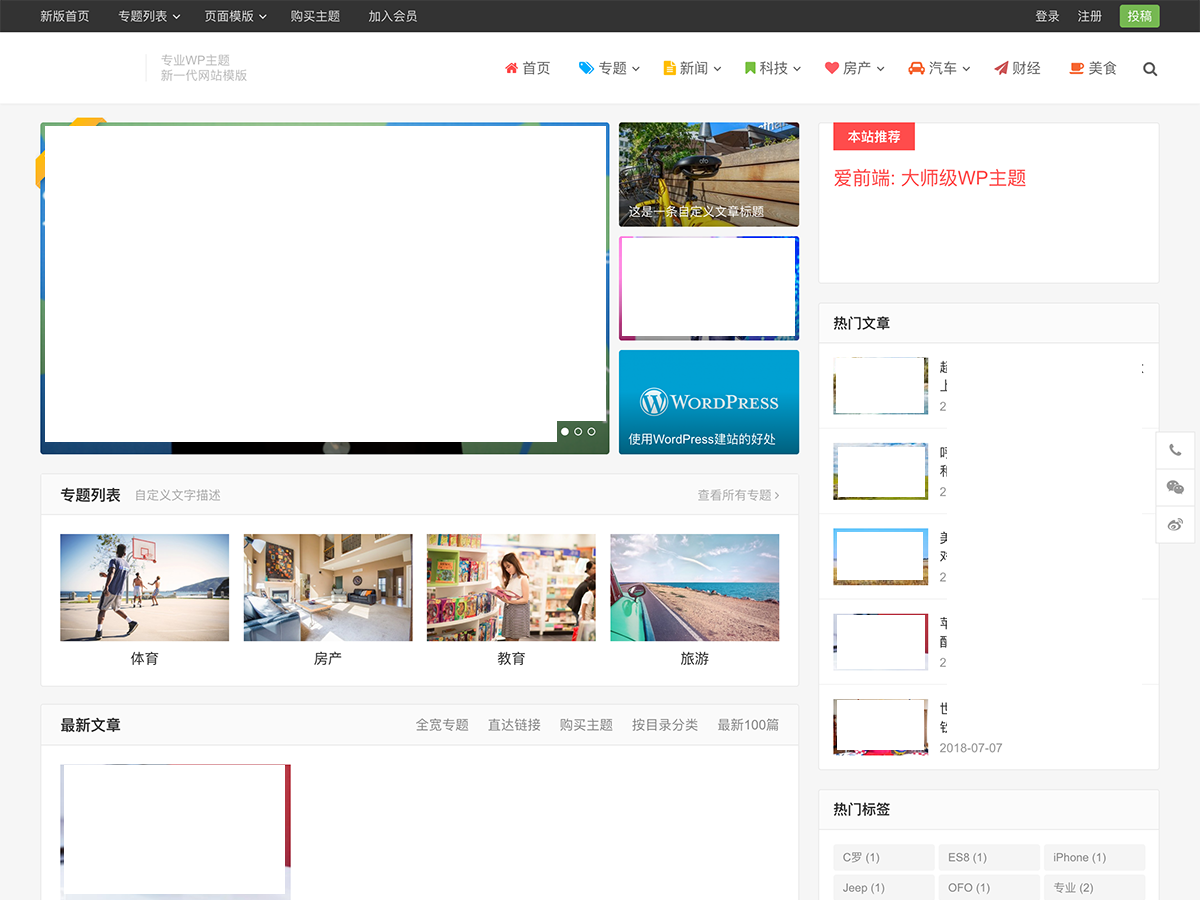Click the third carousel pagination dot
The width and height of the screenshot is (1200, 900).
(591, 432)
